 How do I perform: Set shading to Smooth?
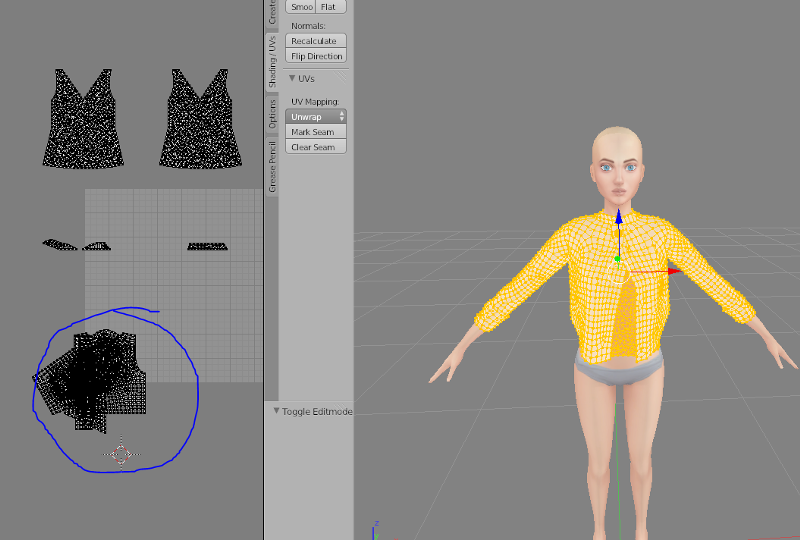300,7
